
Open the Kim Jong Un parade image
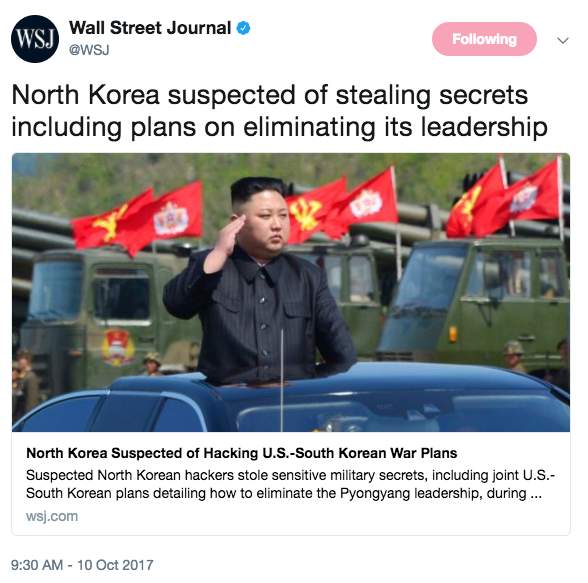tap(291, 292)
